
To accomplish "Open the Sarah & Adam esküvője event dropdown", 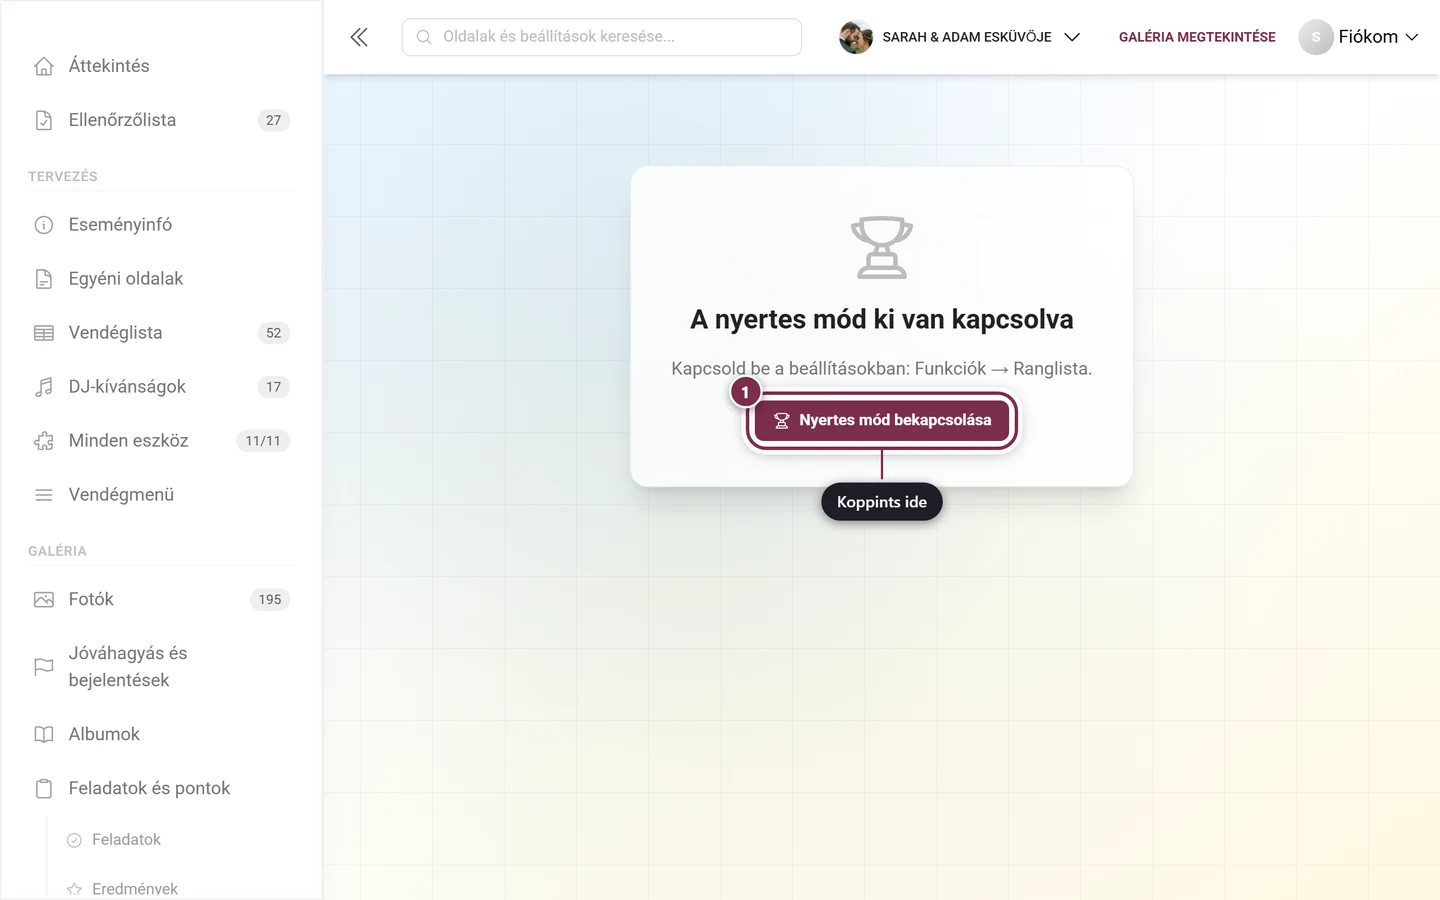I will coord(960,37).
